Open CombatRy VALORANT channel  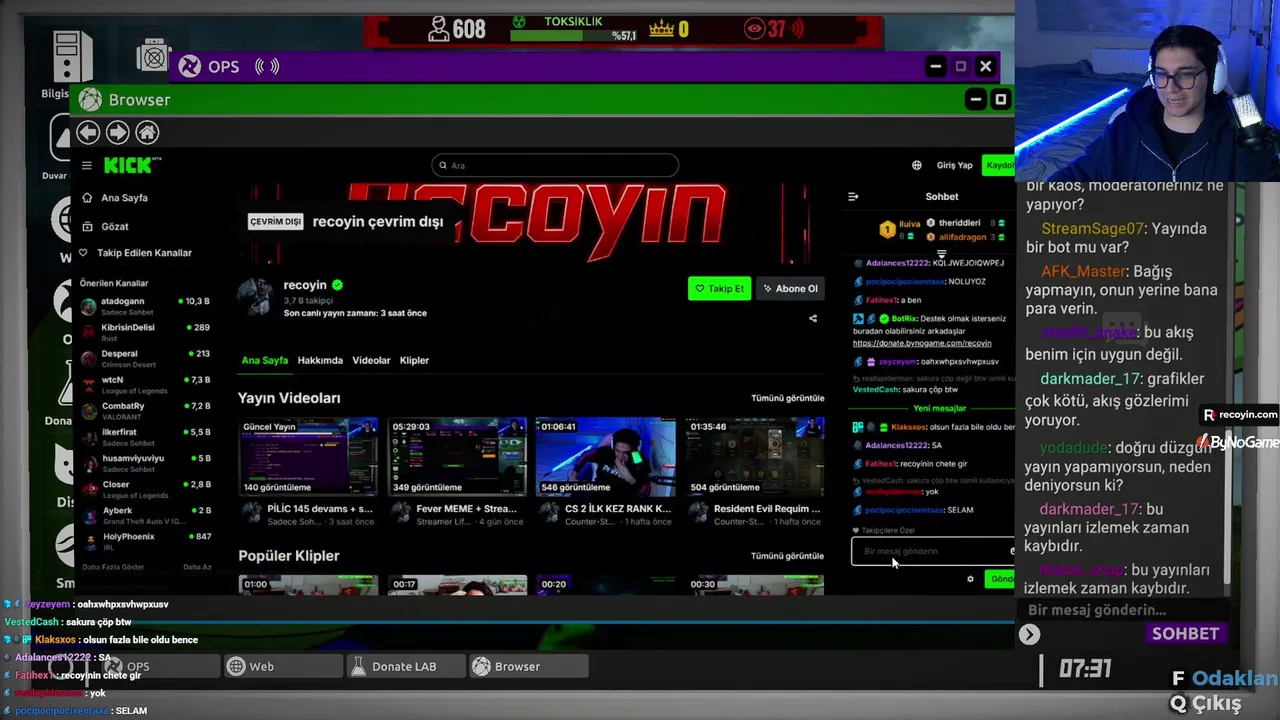tap(145, 410)
